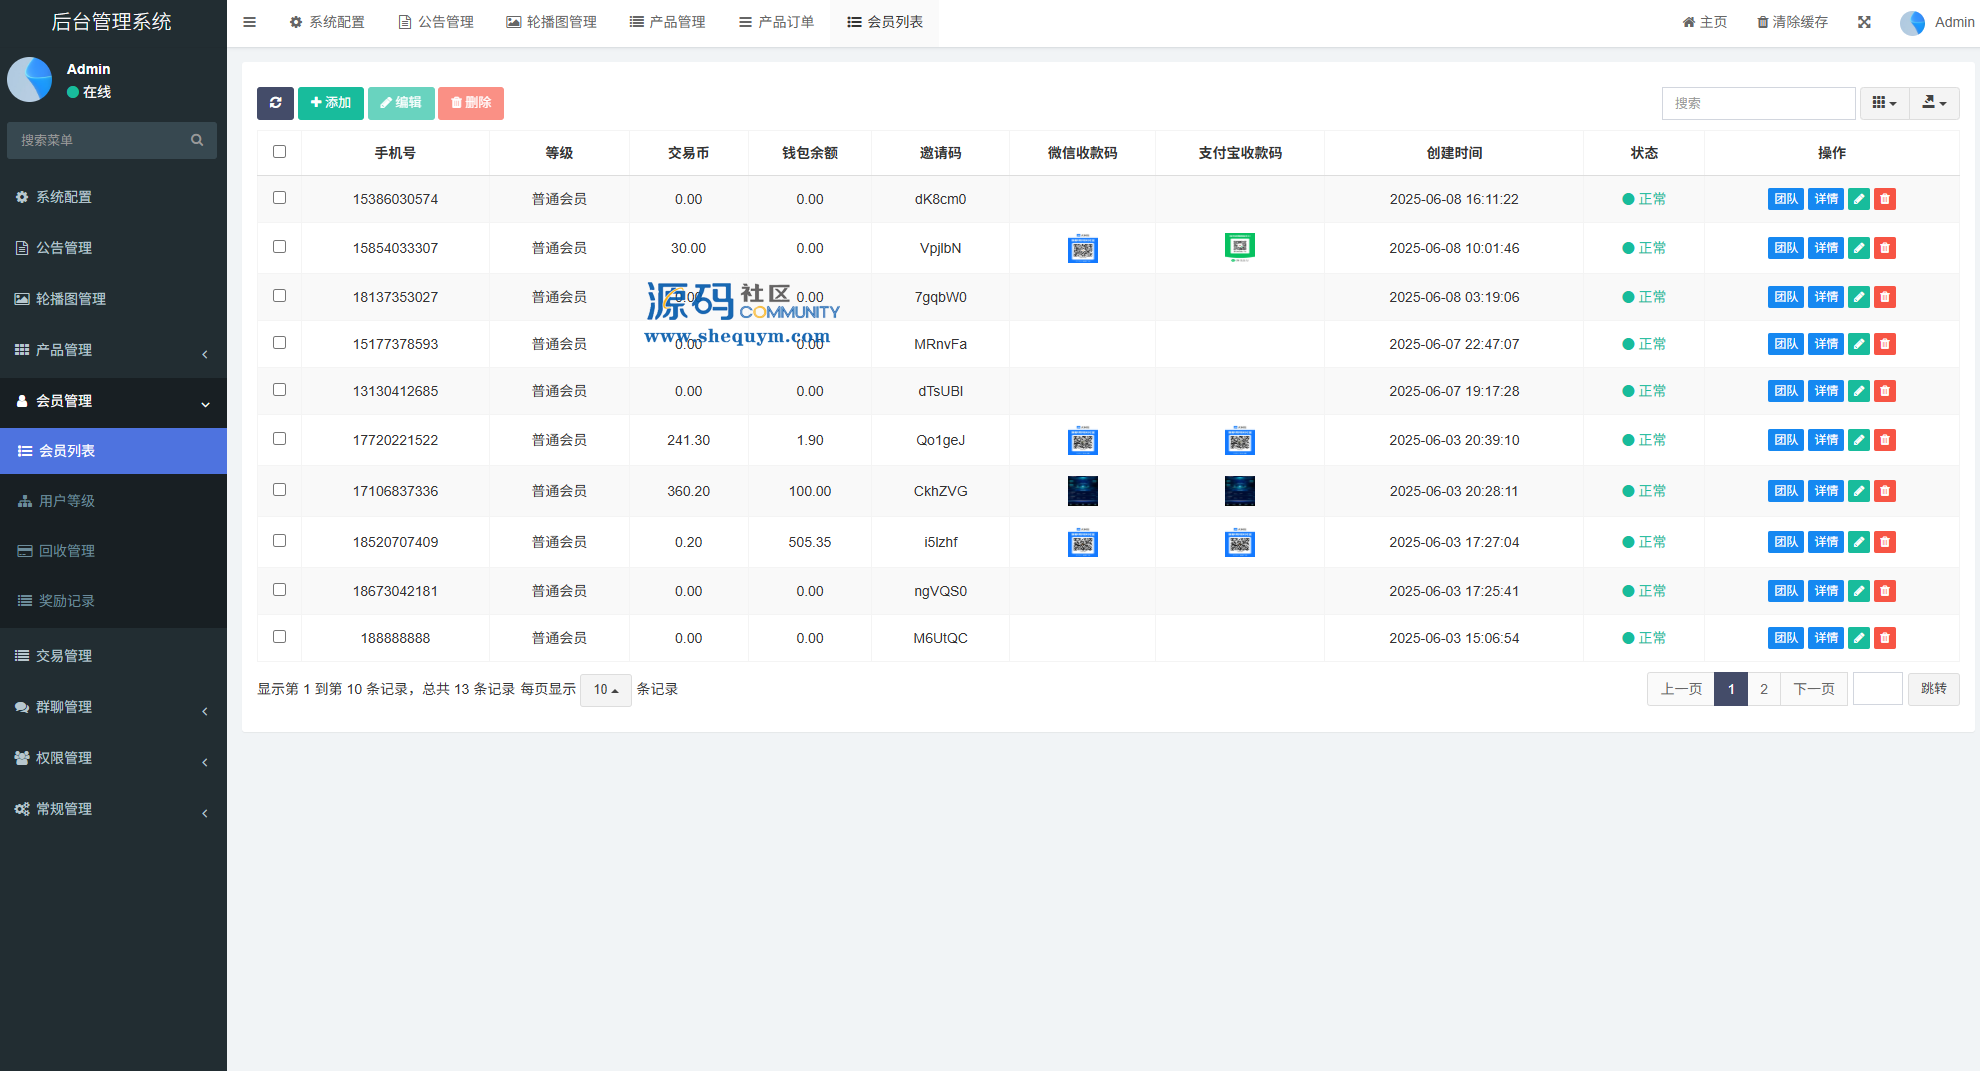Switch to the 产品订单 top tab

click(776, 22)
